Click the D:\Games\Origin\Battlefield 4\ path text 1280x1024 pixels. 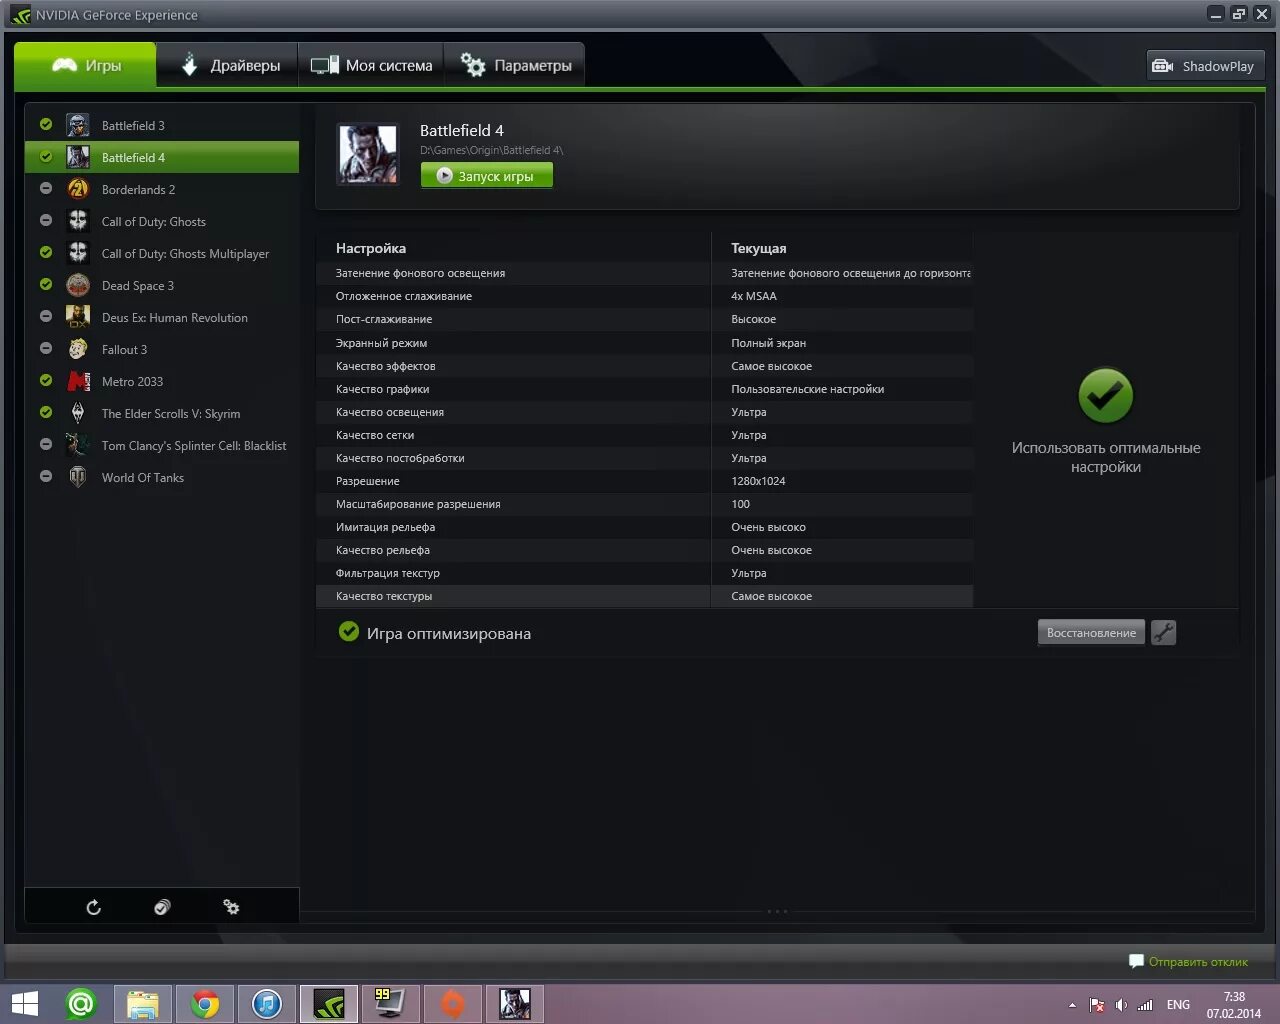tap(491, 150)
